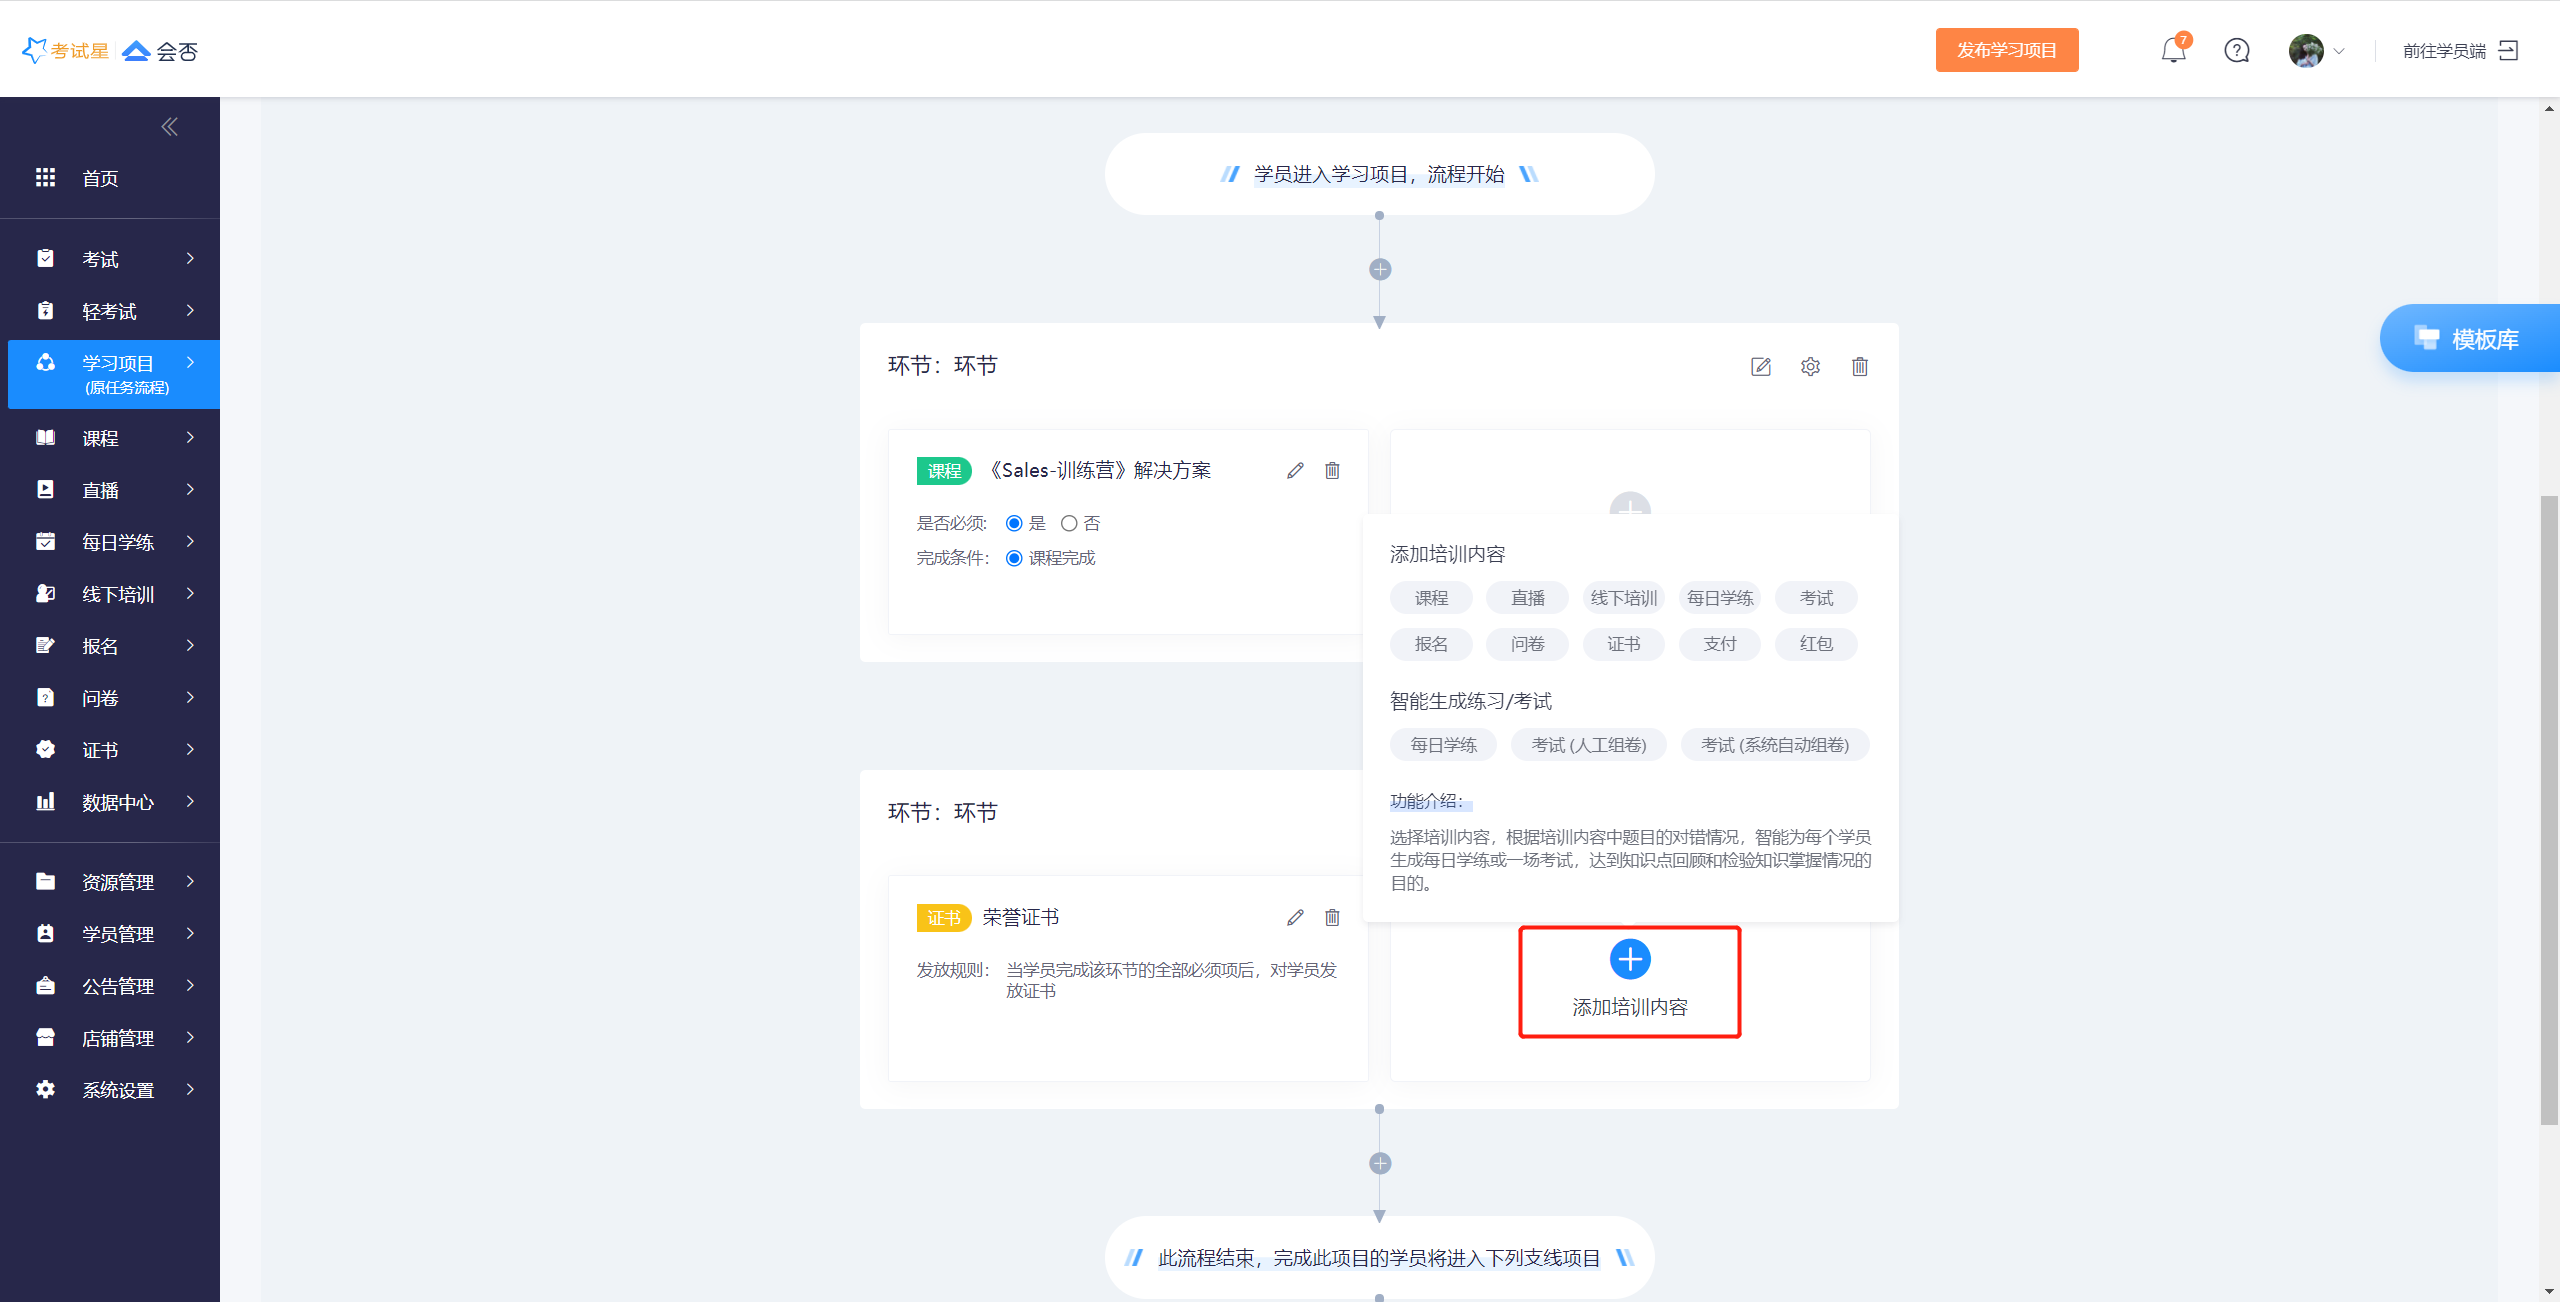Click the 发布学习项目 button
Screen dimensions: 2560x1302
(2006, 51)
